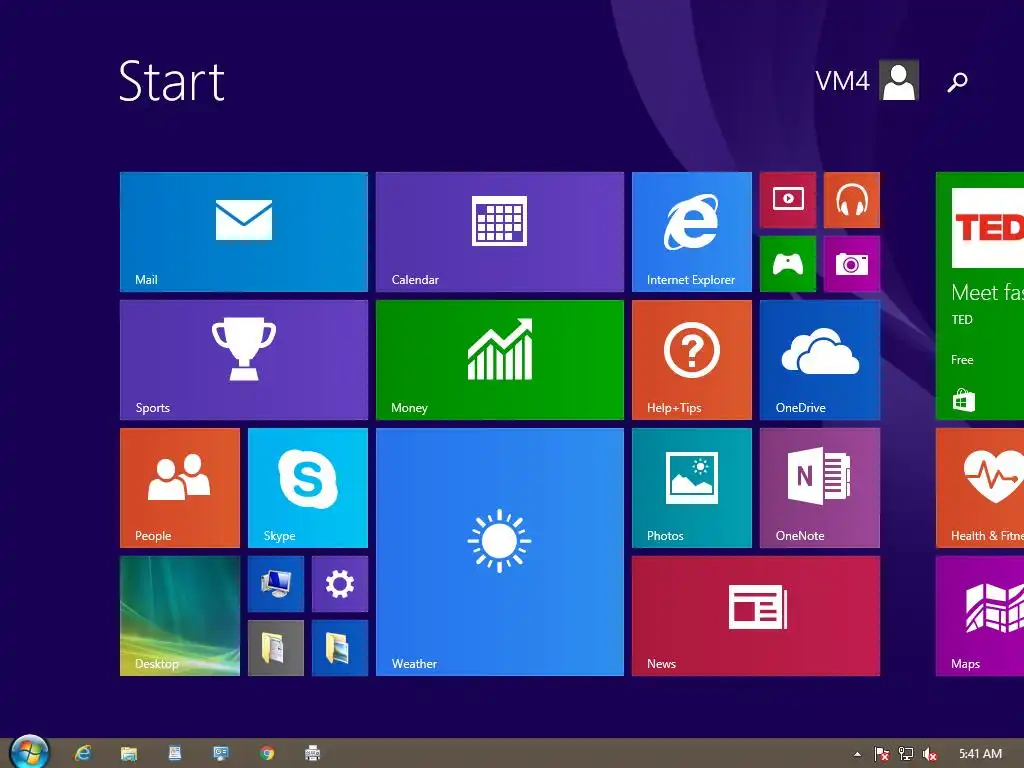1024x768 pixels.
Task: Open the green Xbox Games controller tile
Action: point(788,264)
